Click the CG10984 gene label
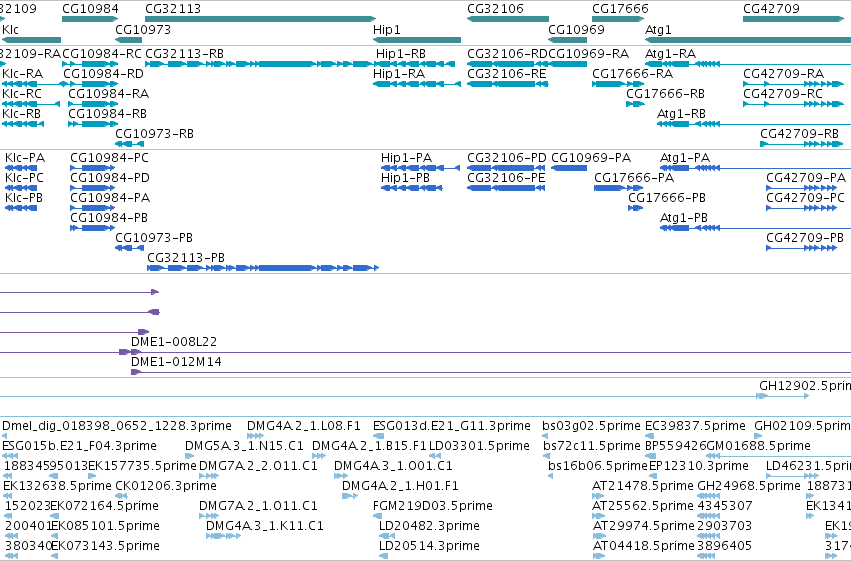 click(90, 9)
